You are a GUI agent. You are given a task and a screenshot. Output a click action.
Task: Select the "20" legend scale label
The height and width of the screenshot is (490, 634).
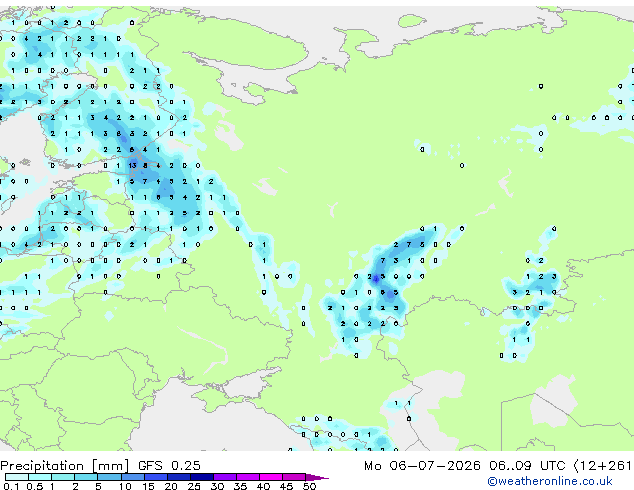point(171,486)
